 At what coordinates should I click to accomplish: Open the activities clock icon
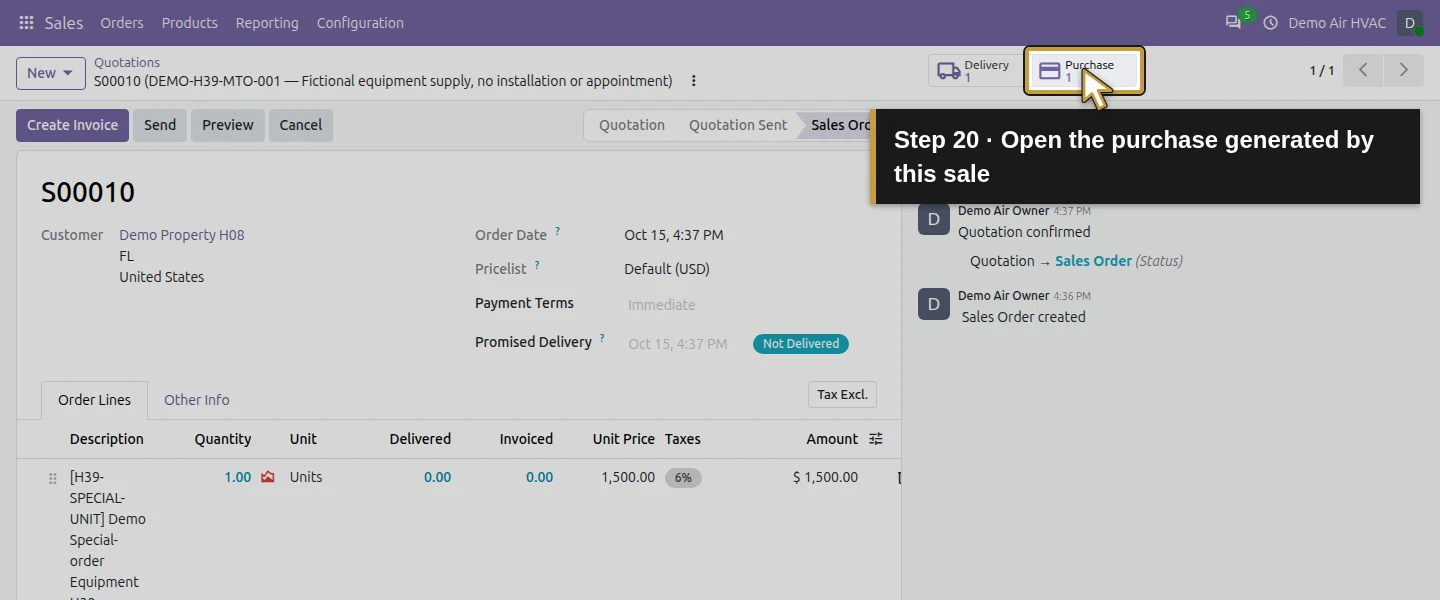tap(1271, 22)
